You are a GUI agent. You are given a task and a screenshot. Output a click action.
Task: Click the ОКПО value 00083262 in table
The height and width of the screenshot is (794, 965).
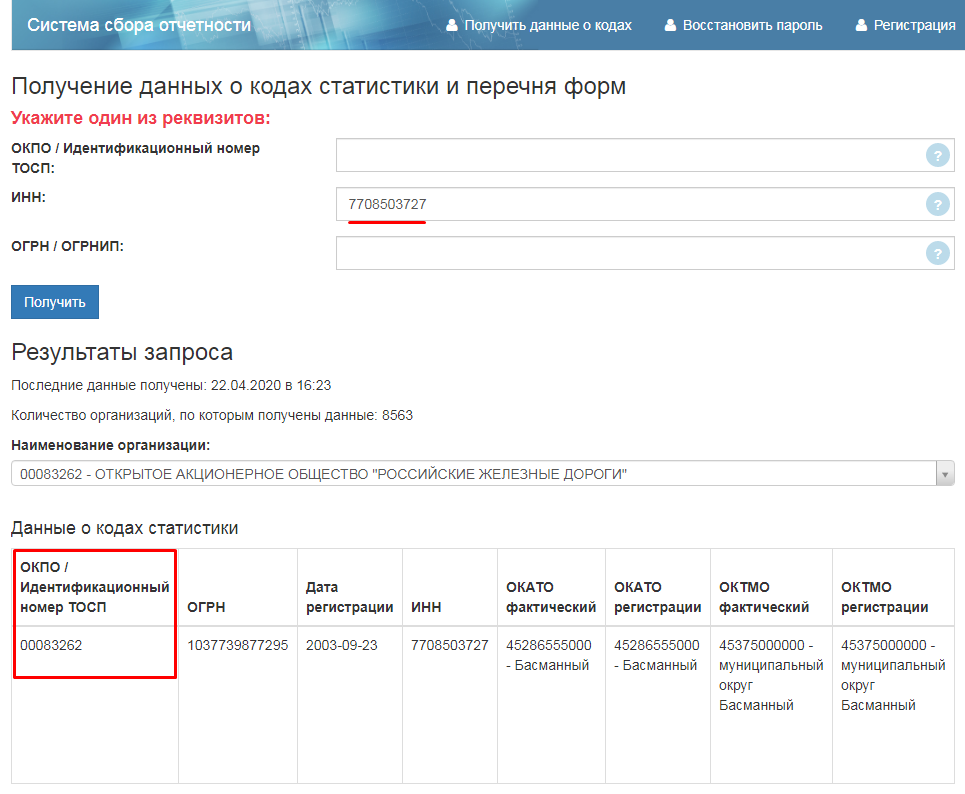(51, 645)
